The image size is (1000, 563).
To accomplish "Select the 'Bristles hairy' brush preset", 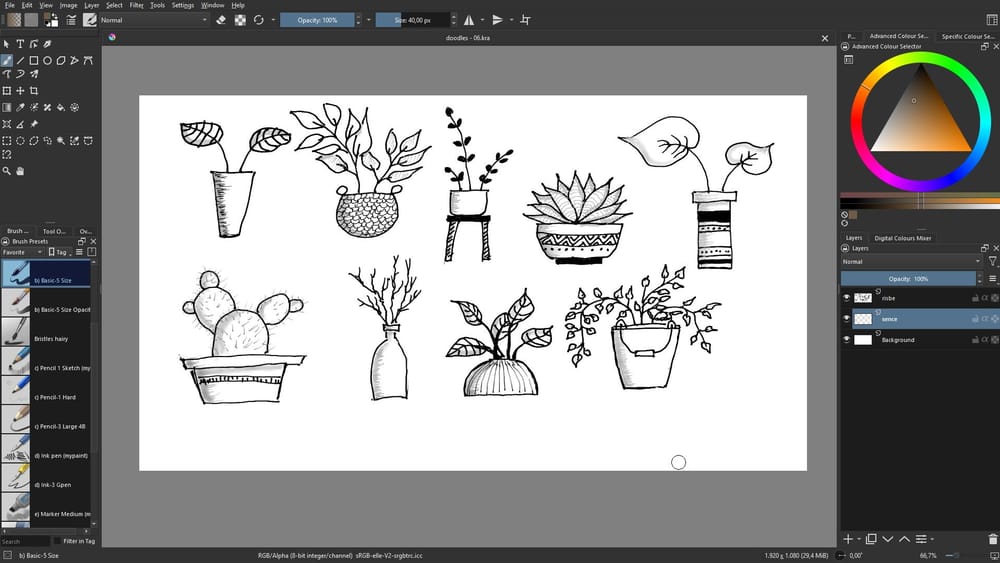I will (46, 332).
